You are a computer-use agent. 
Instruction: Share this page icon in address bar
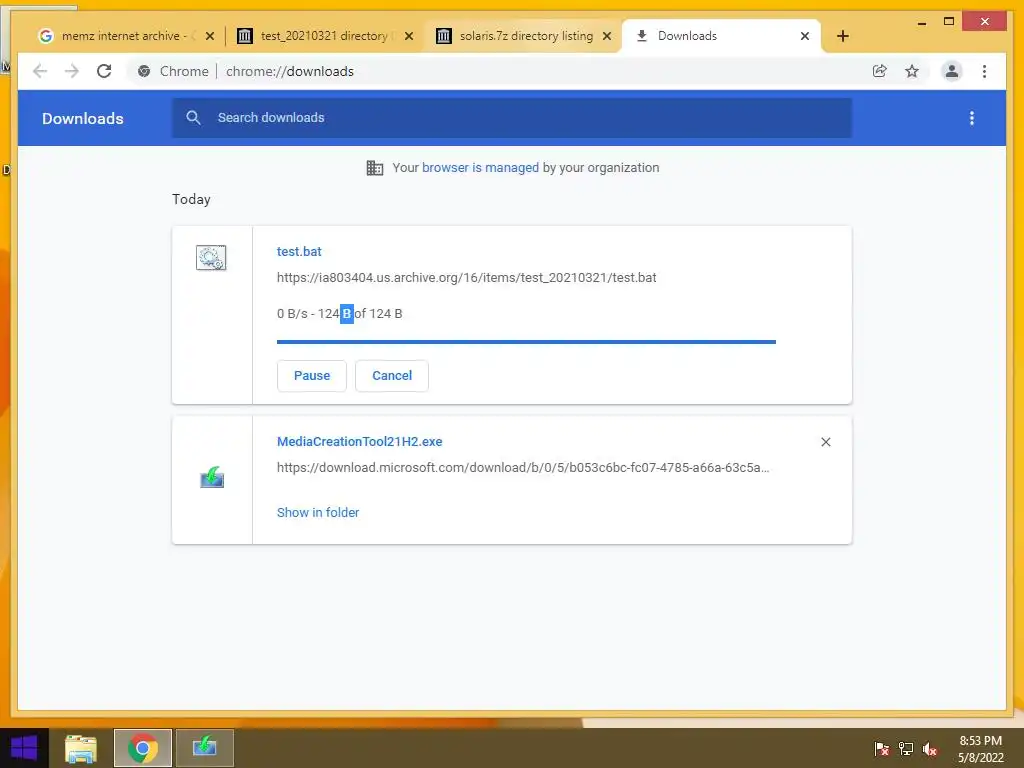tap(880, 71)
